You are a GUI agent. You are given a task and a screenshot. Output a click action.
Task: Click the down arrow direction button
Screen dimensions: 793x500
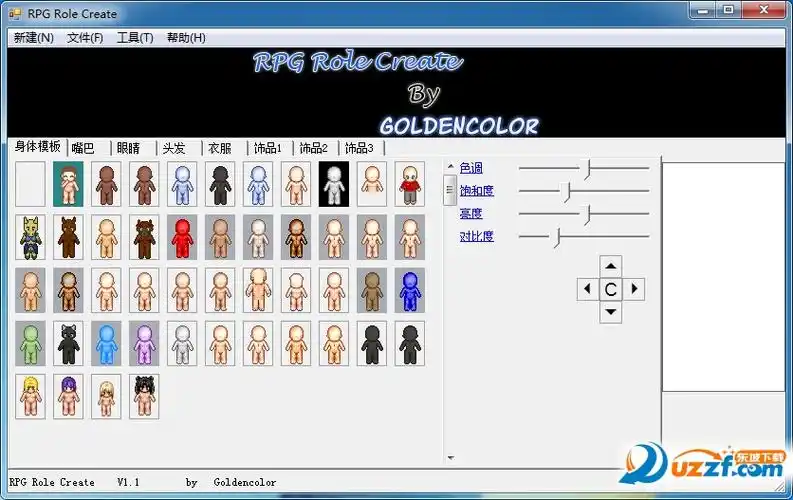(610, 312)
